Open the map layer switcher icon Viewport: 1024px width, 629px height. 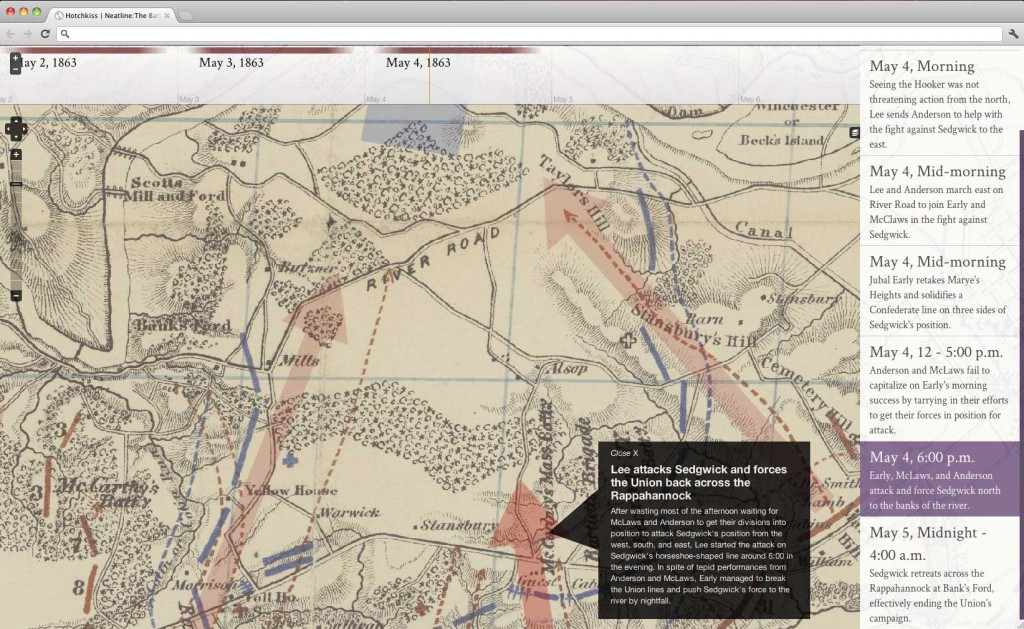(854, 133)
